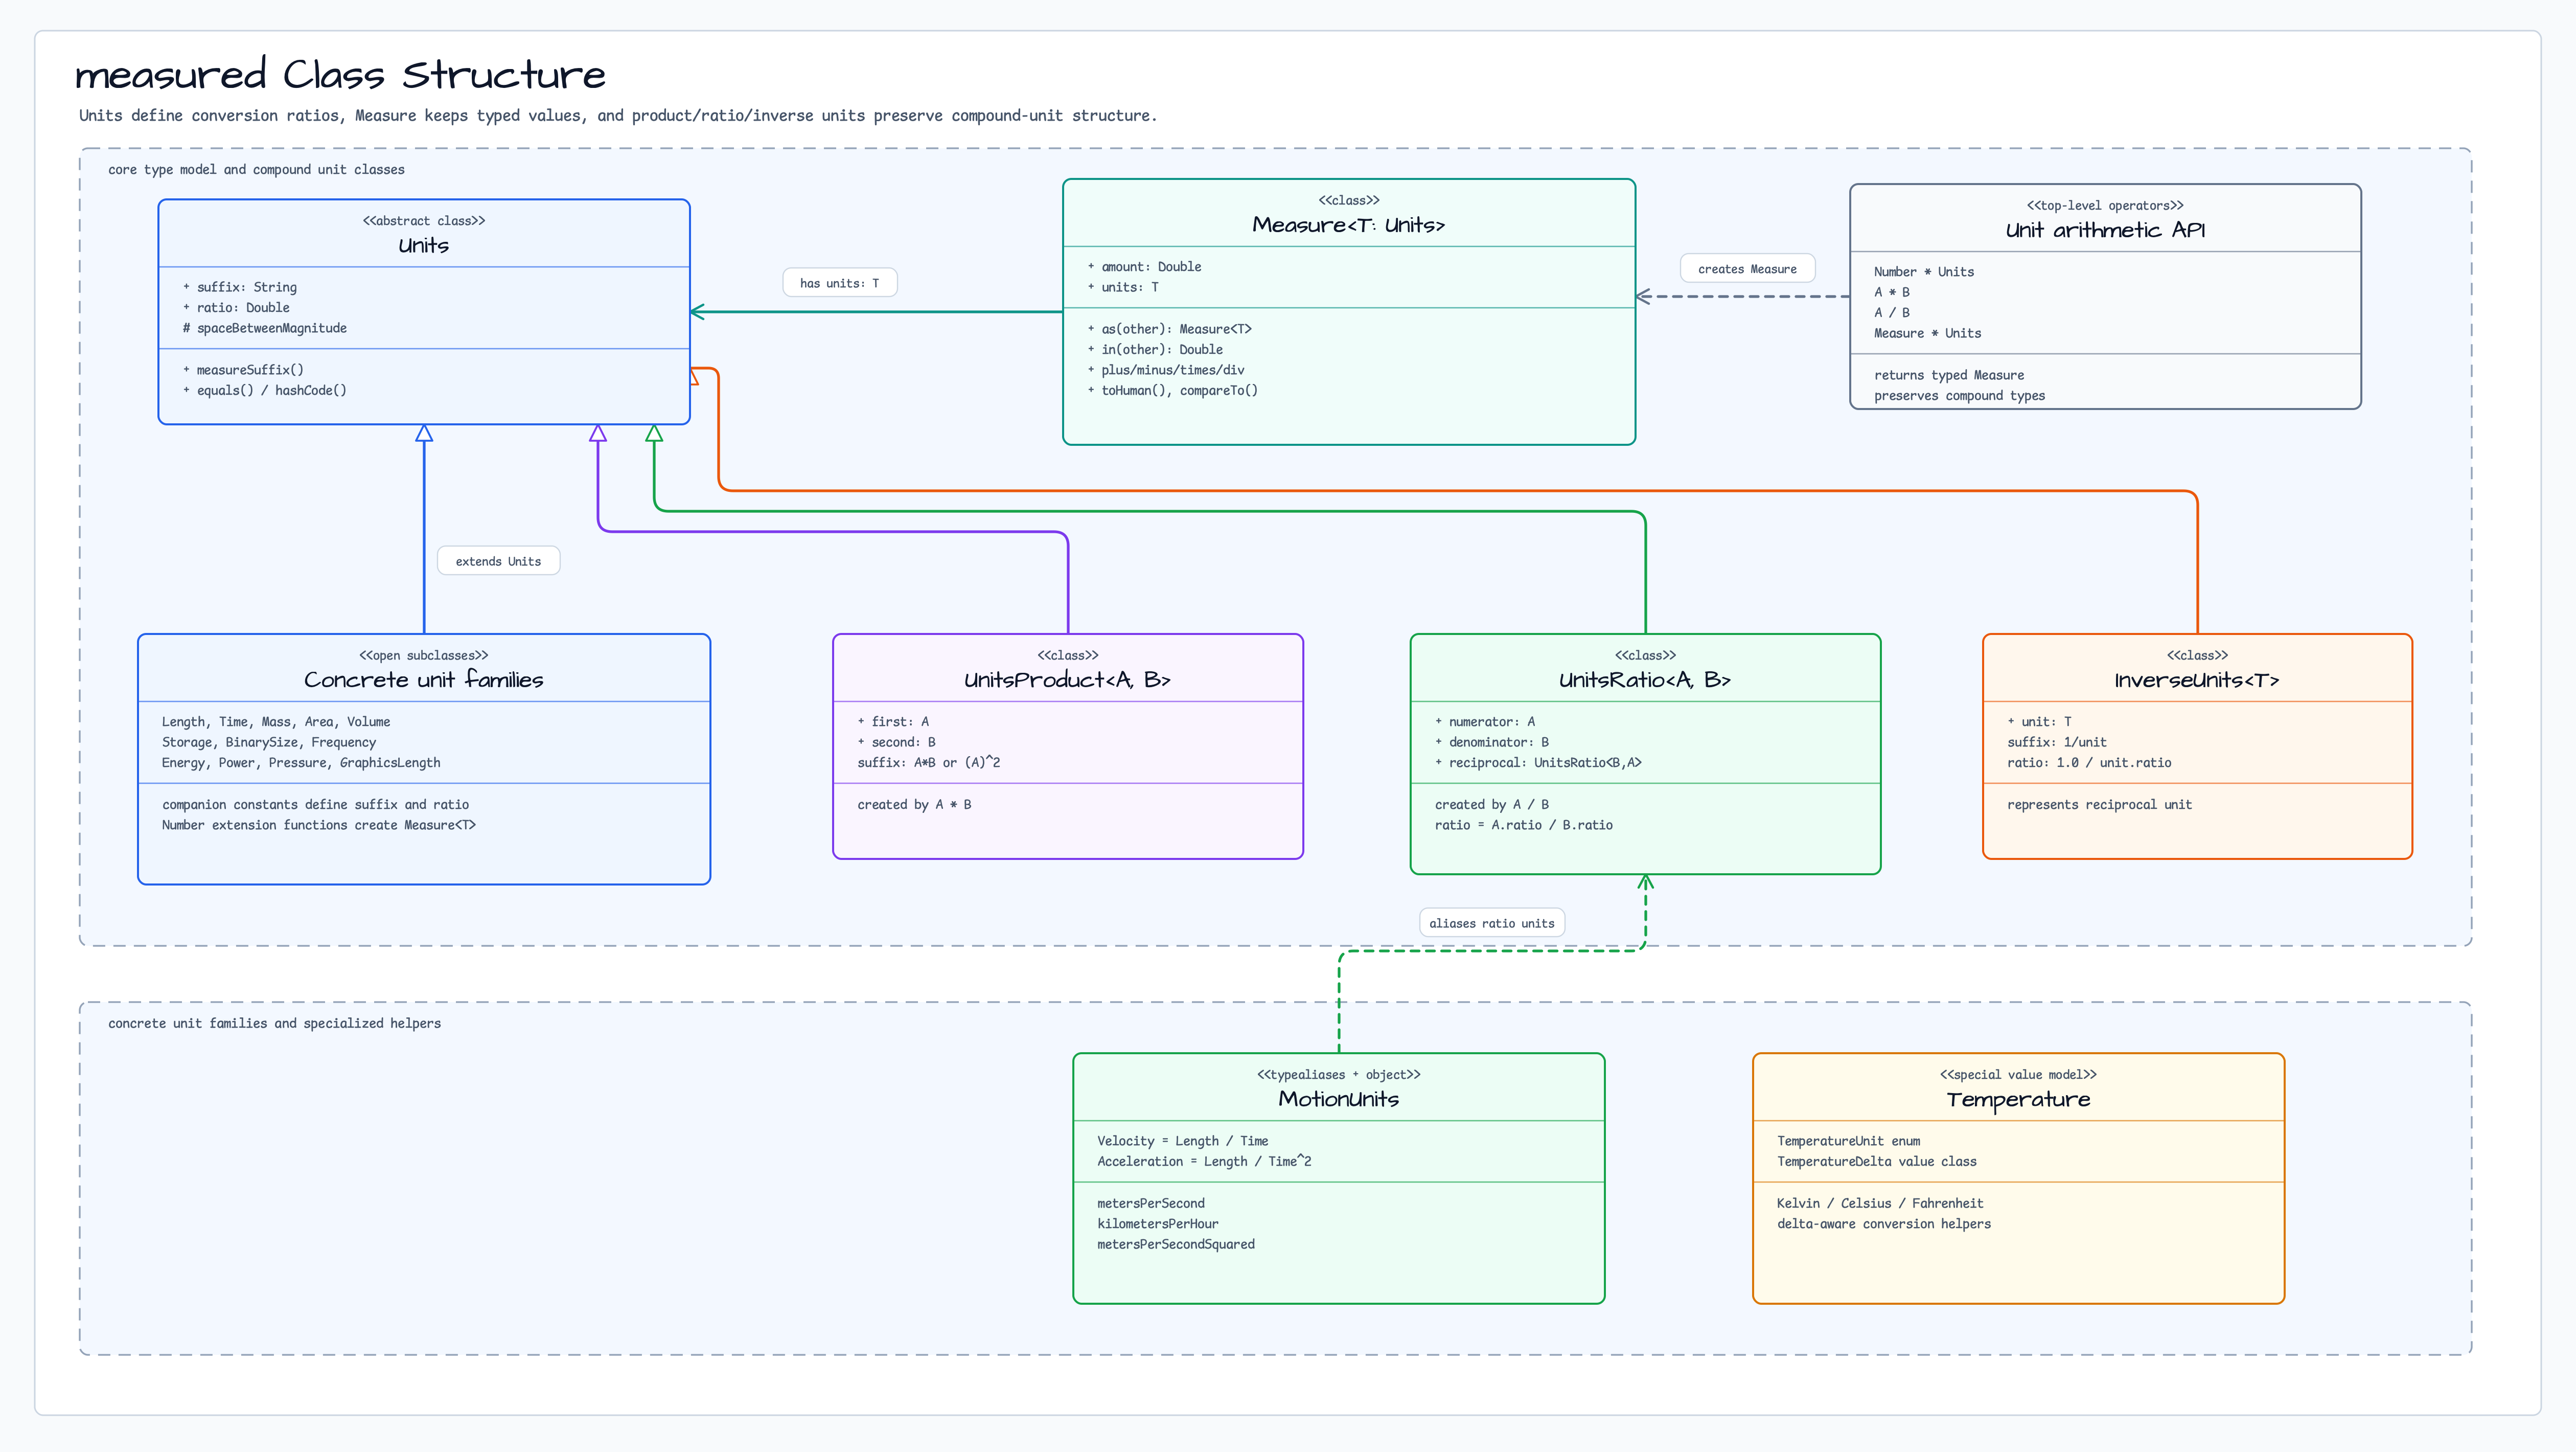Image resolution: width=2576 pixels, height=1452 pixels.
Task: Click 'Storage, BinarySize, Frequency' line
Action: tap(269, 742)
